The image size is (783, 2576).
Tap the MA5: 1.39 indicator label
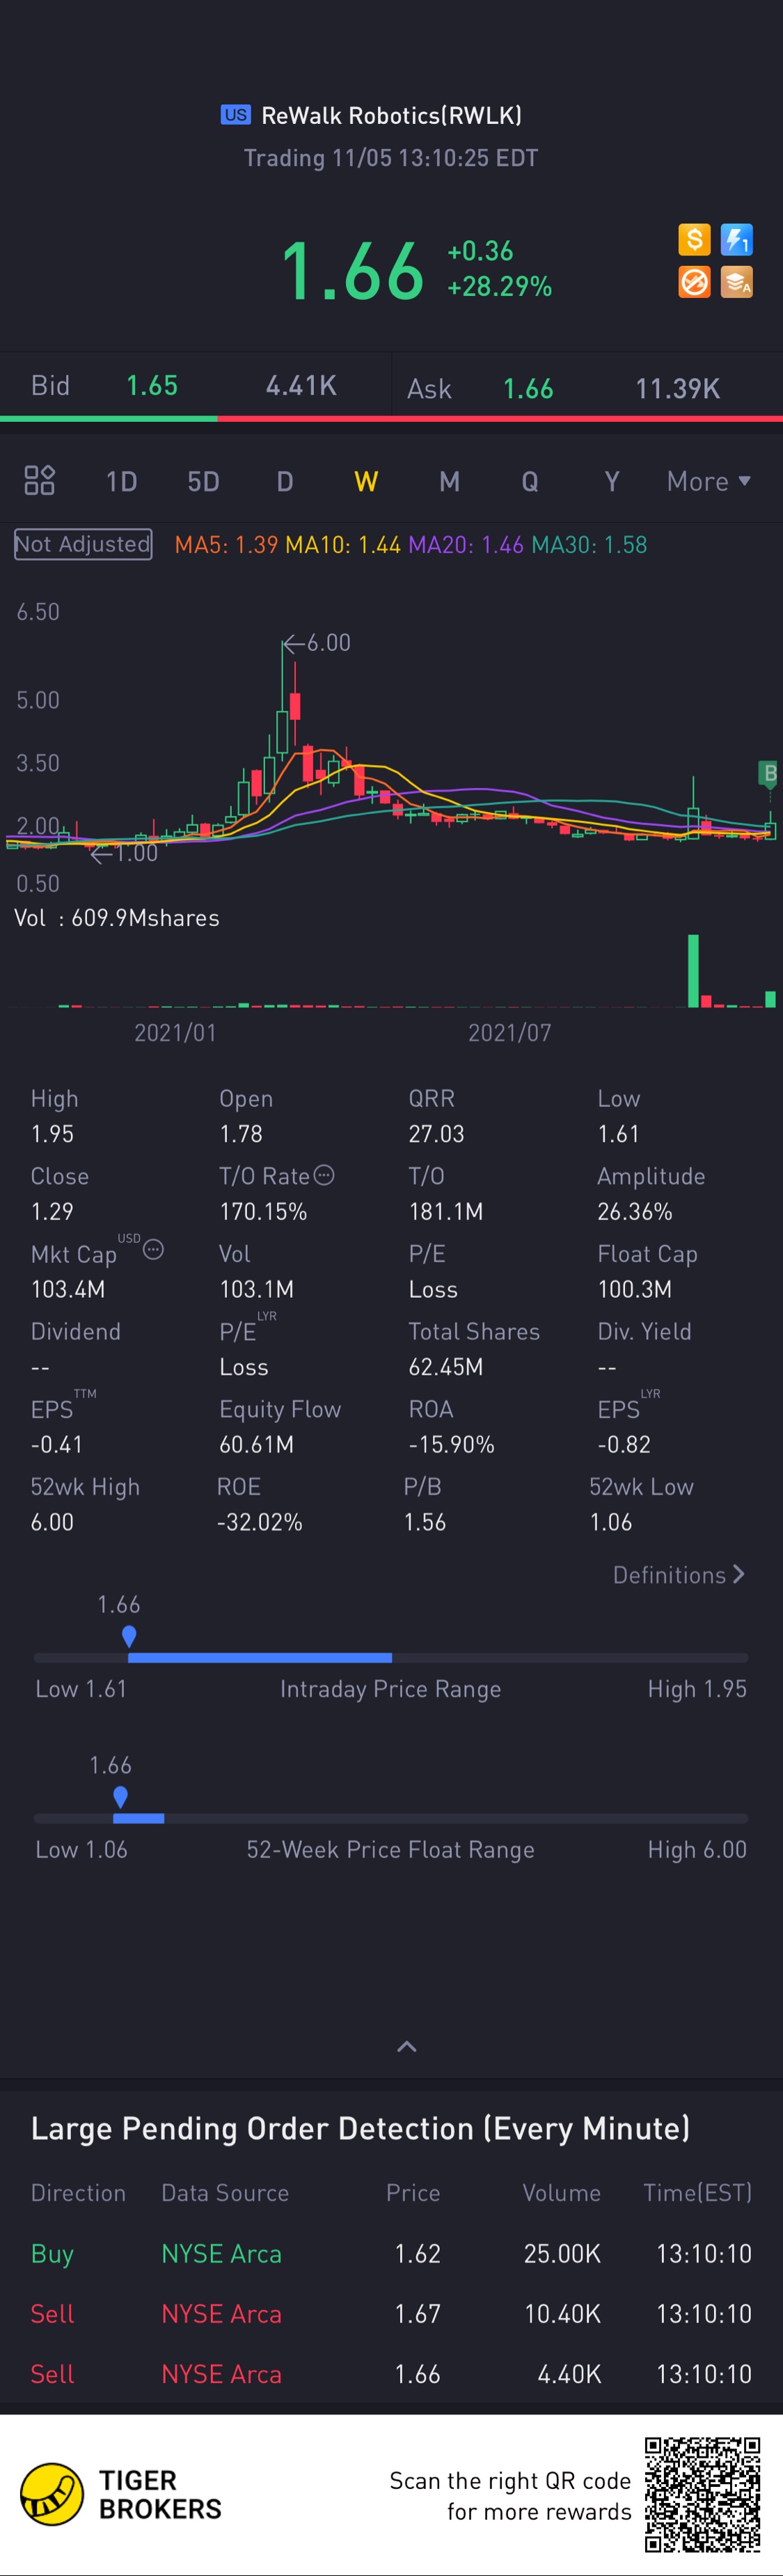[226, 545]
